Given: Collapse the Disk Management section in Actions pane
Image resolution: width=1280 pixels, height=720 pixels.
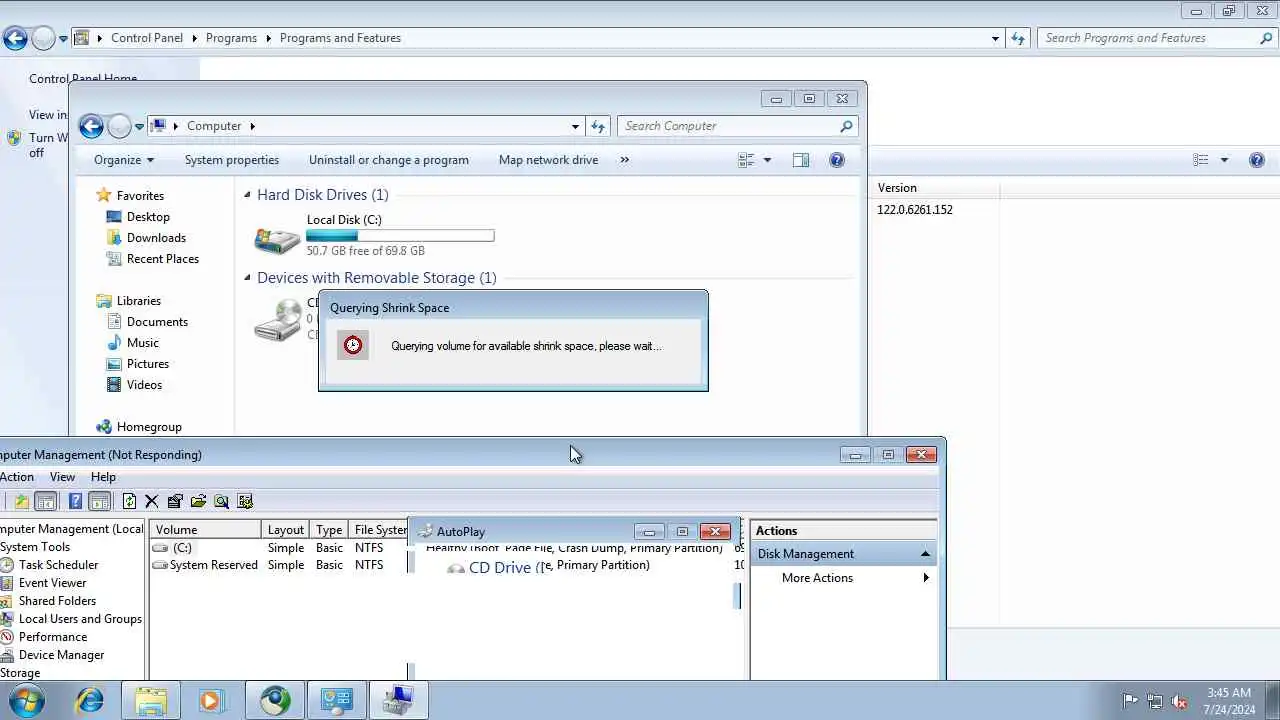Looking at the screenshot, I should pyautogui.click(x=925, y=554).
